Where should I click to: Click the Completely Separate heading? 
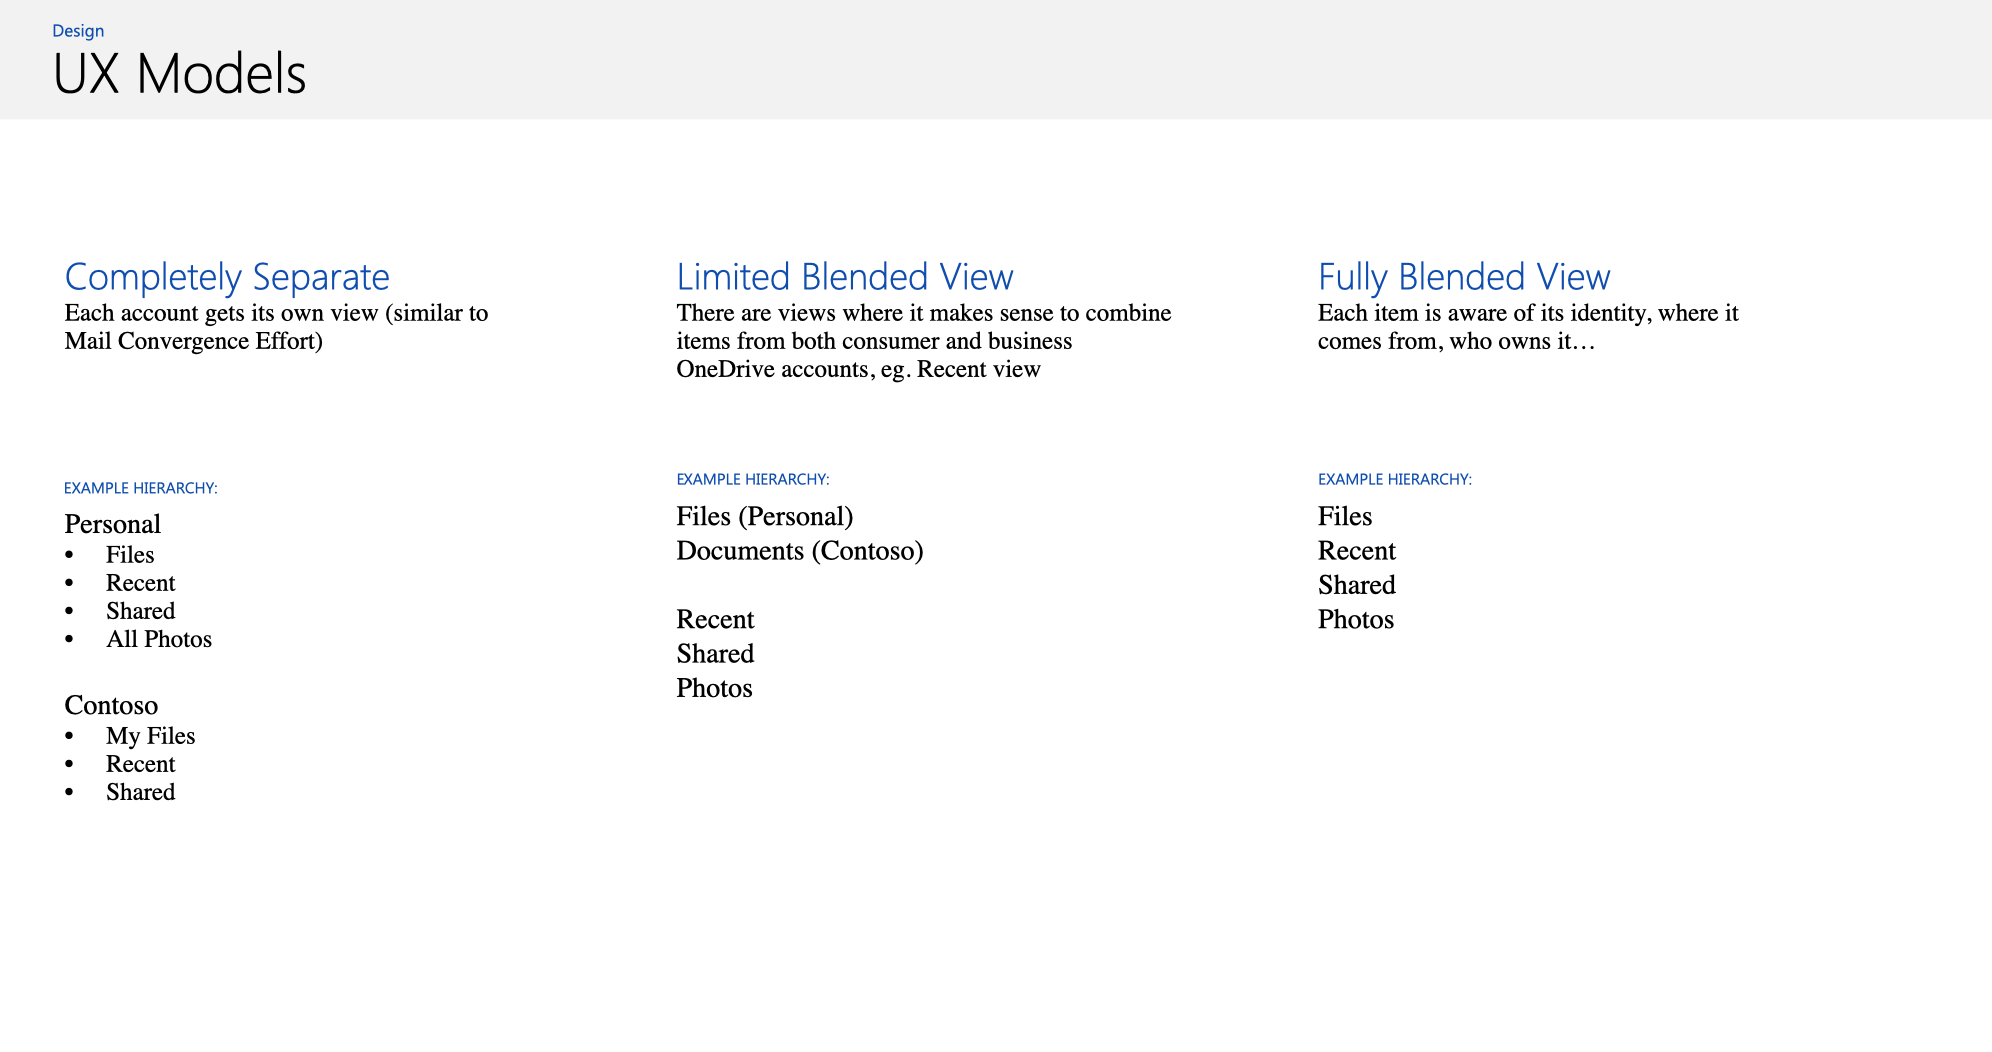(227, 277)
